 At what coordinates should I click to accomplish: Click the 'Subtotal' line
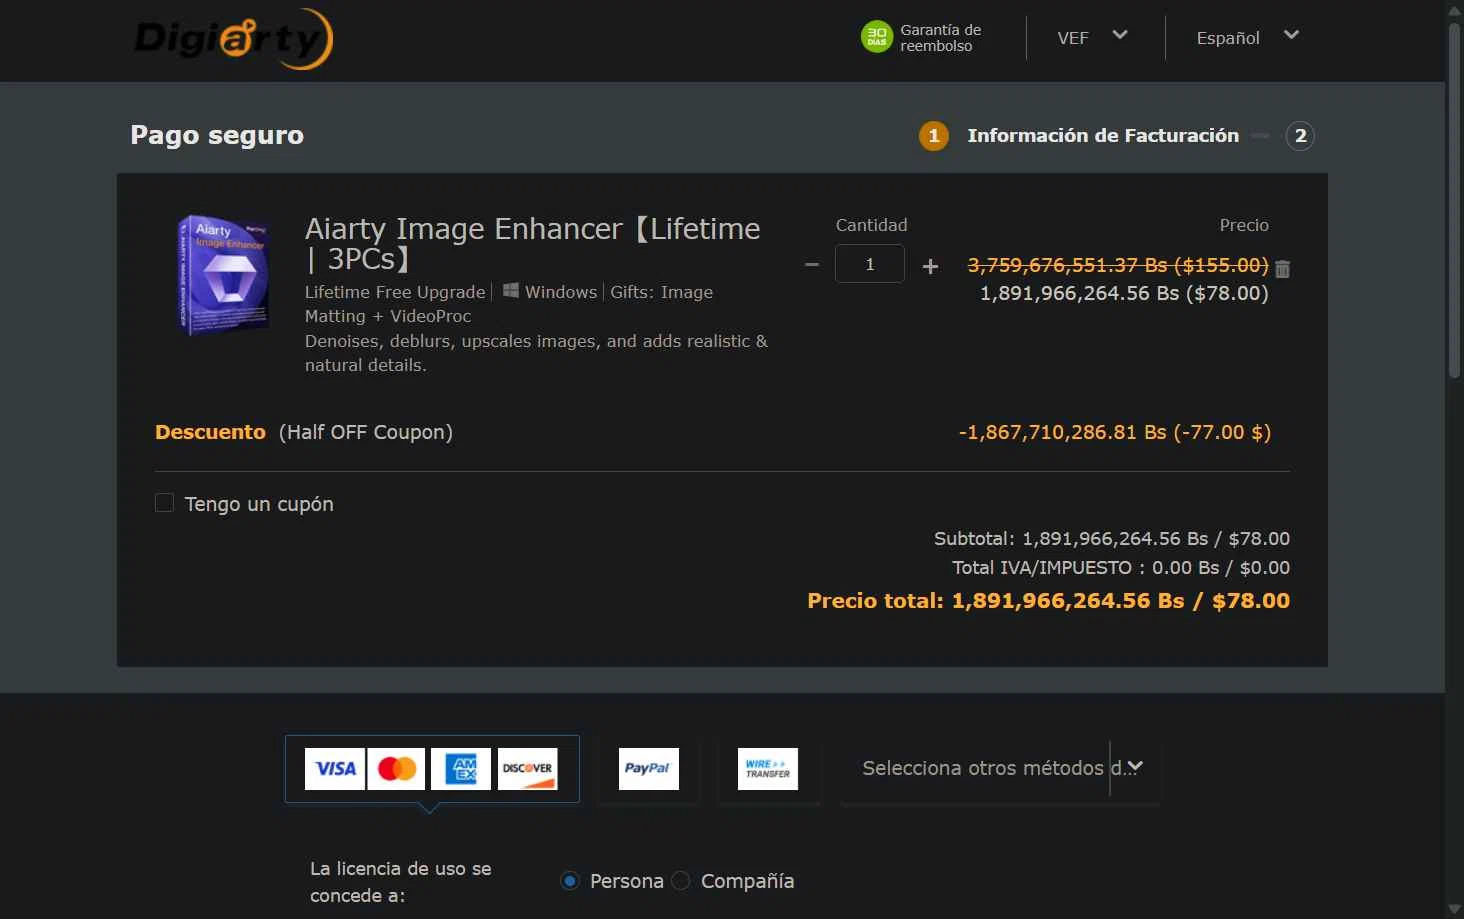coord(1112,539)
